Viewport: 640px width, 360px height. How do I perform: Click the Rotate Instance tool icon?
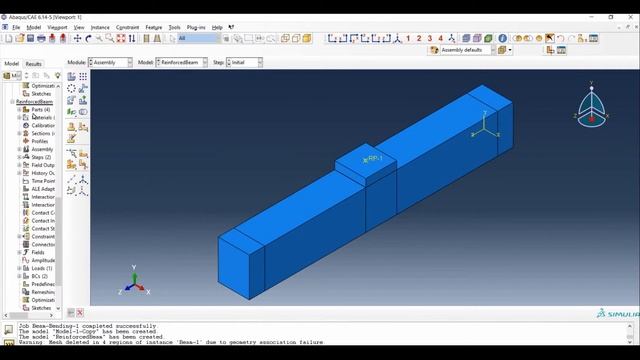click(71, 100)
